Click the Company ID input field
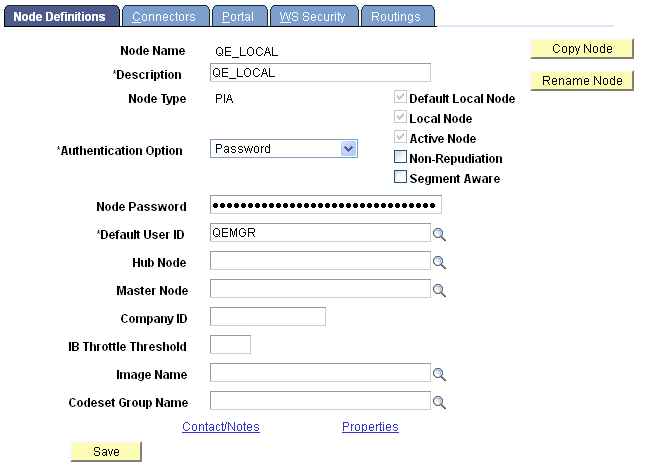 tap(268, 316)
